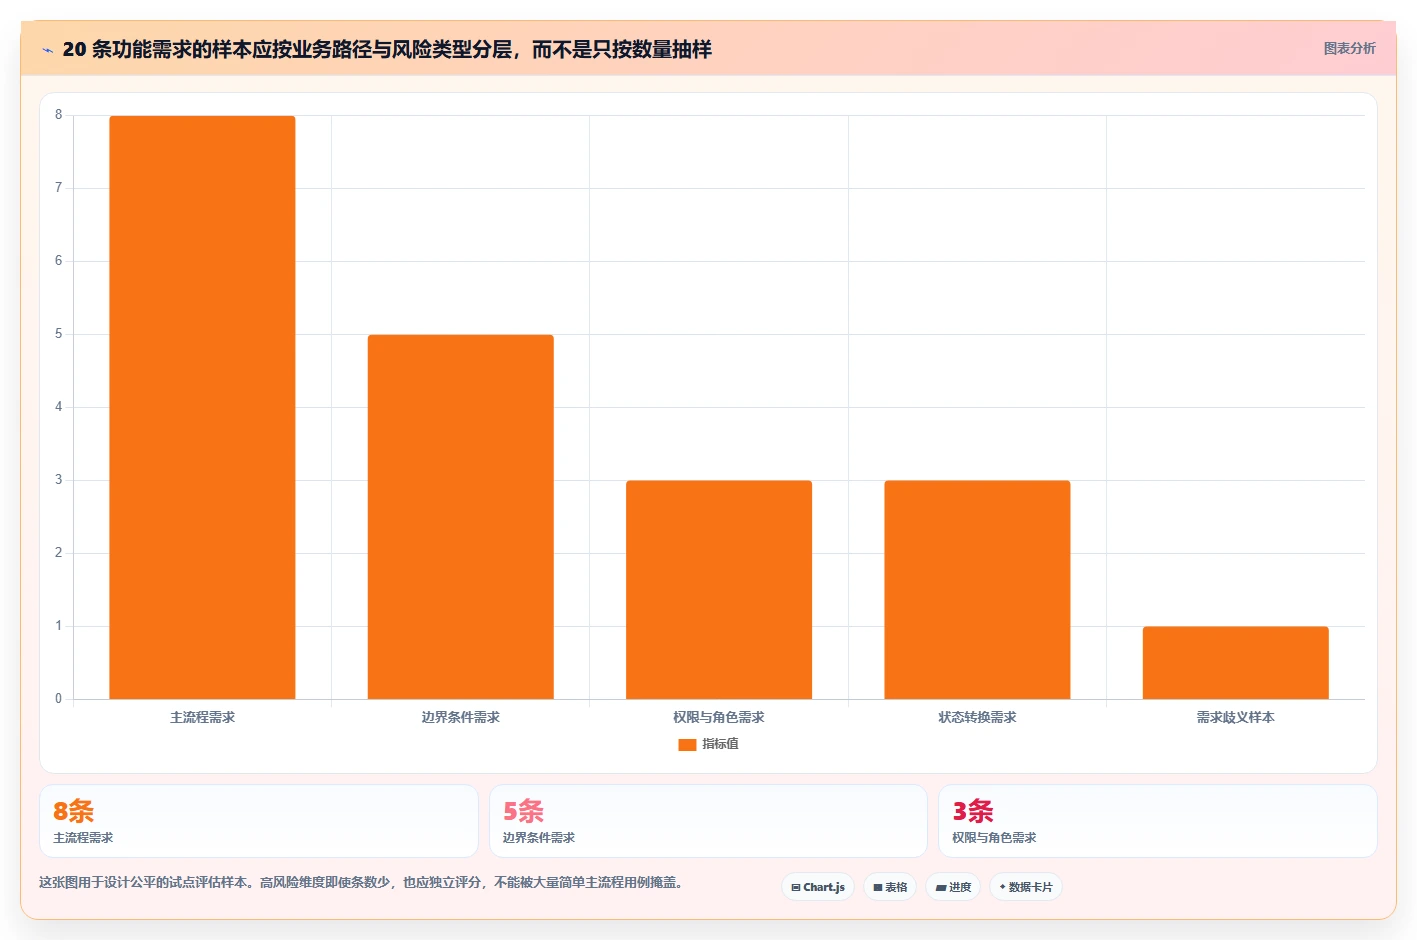Click the 5条 stat card value
The width and height of the screenshot is (1417, 940).
point(523,811)
